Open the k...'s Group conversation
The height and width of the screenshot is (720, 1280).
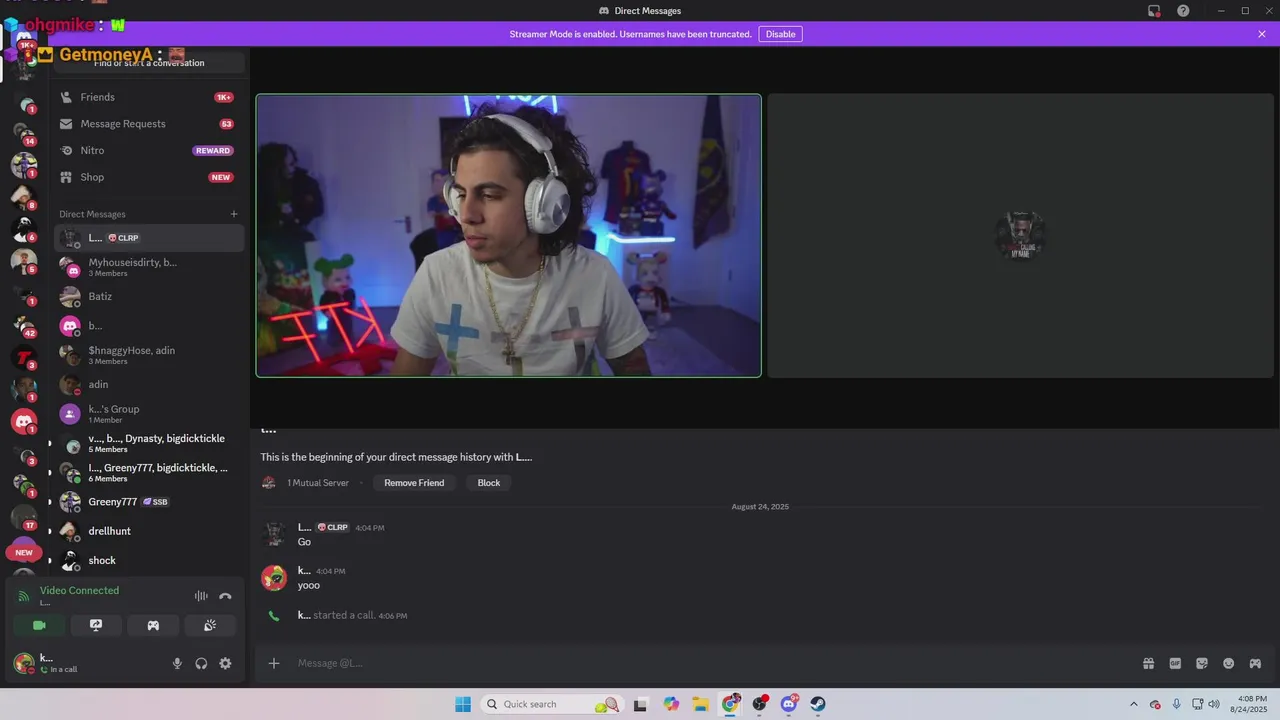click(149, 414)
